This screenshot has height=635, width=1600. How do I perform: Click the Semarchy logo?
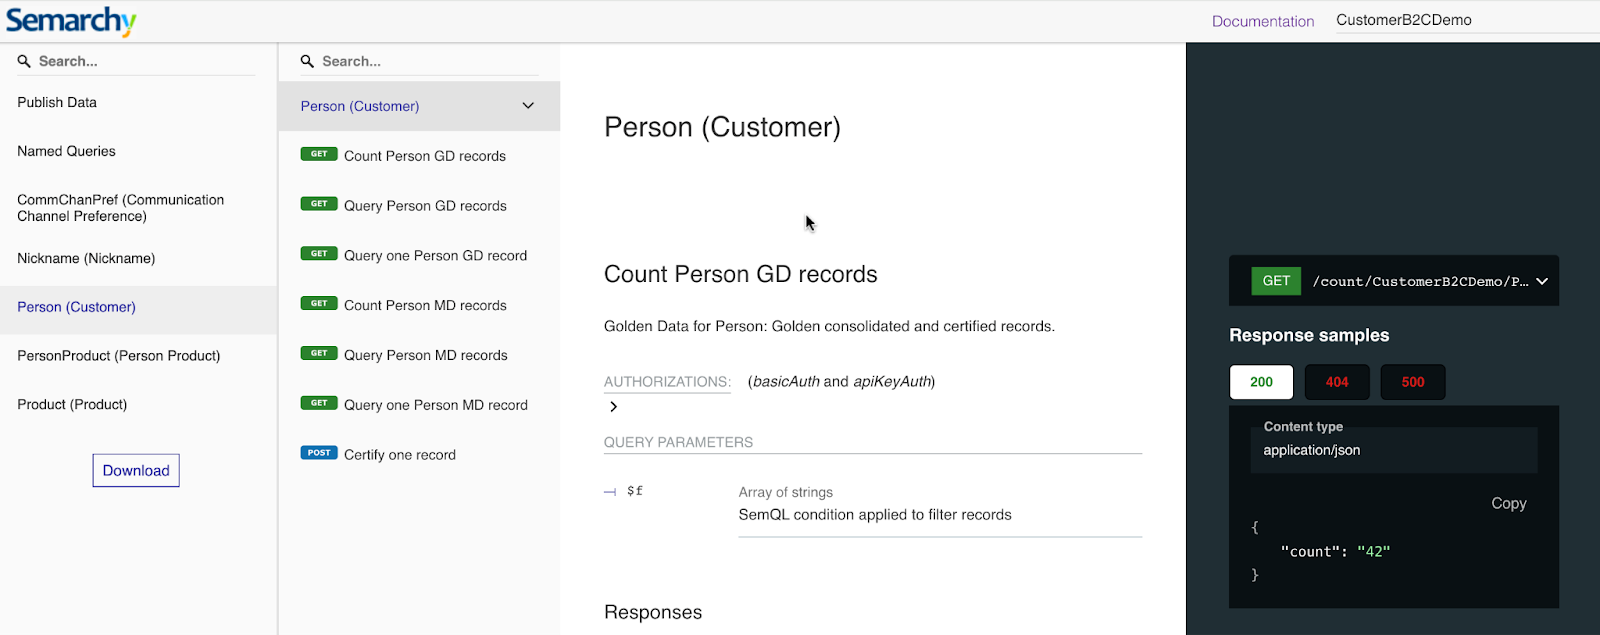71,21
